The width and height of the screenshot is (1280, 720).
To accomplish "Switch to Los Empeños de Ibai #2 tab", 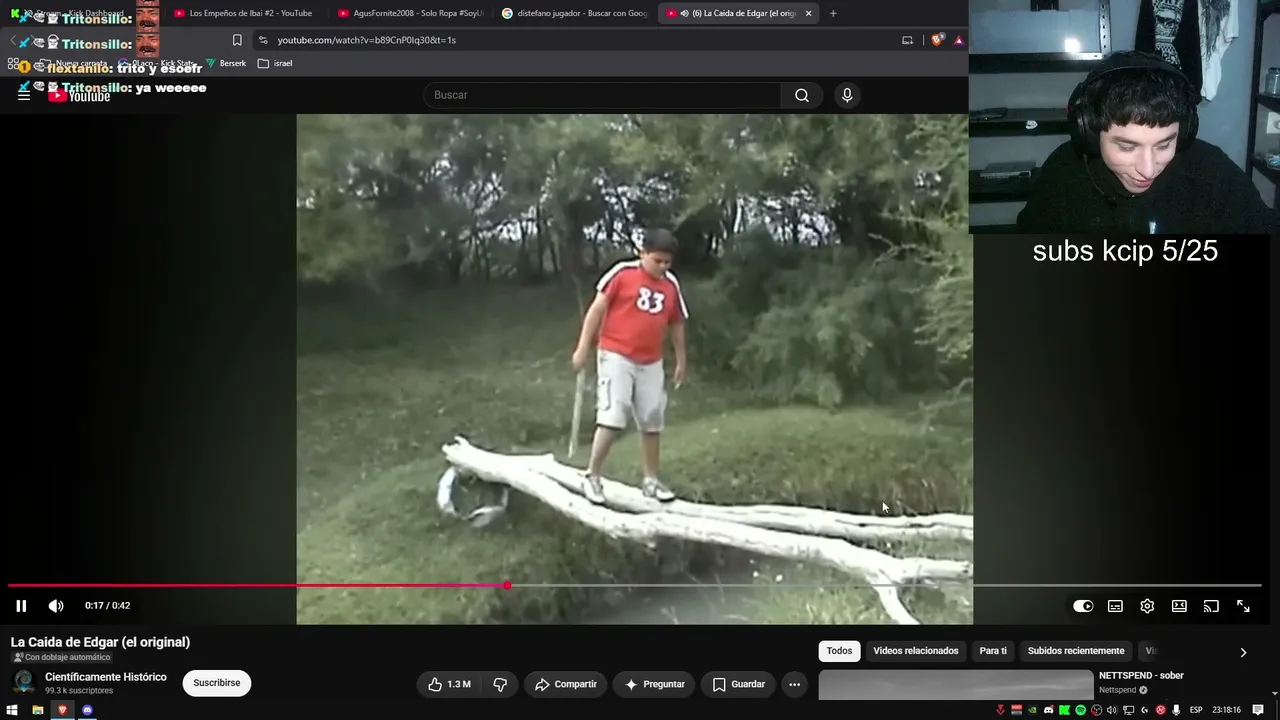I will (244, 13).
